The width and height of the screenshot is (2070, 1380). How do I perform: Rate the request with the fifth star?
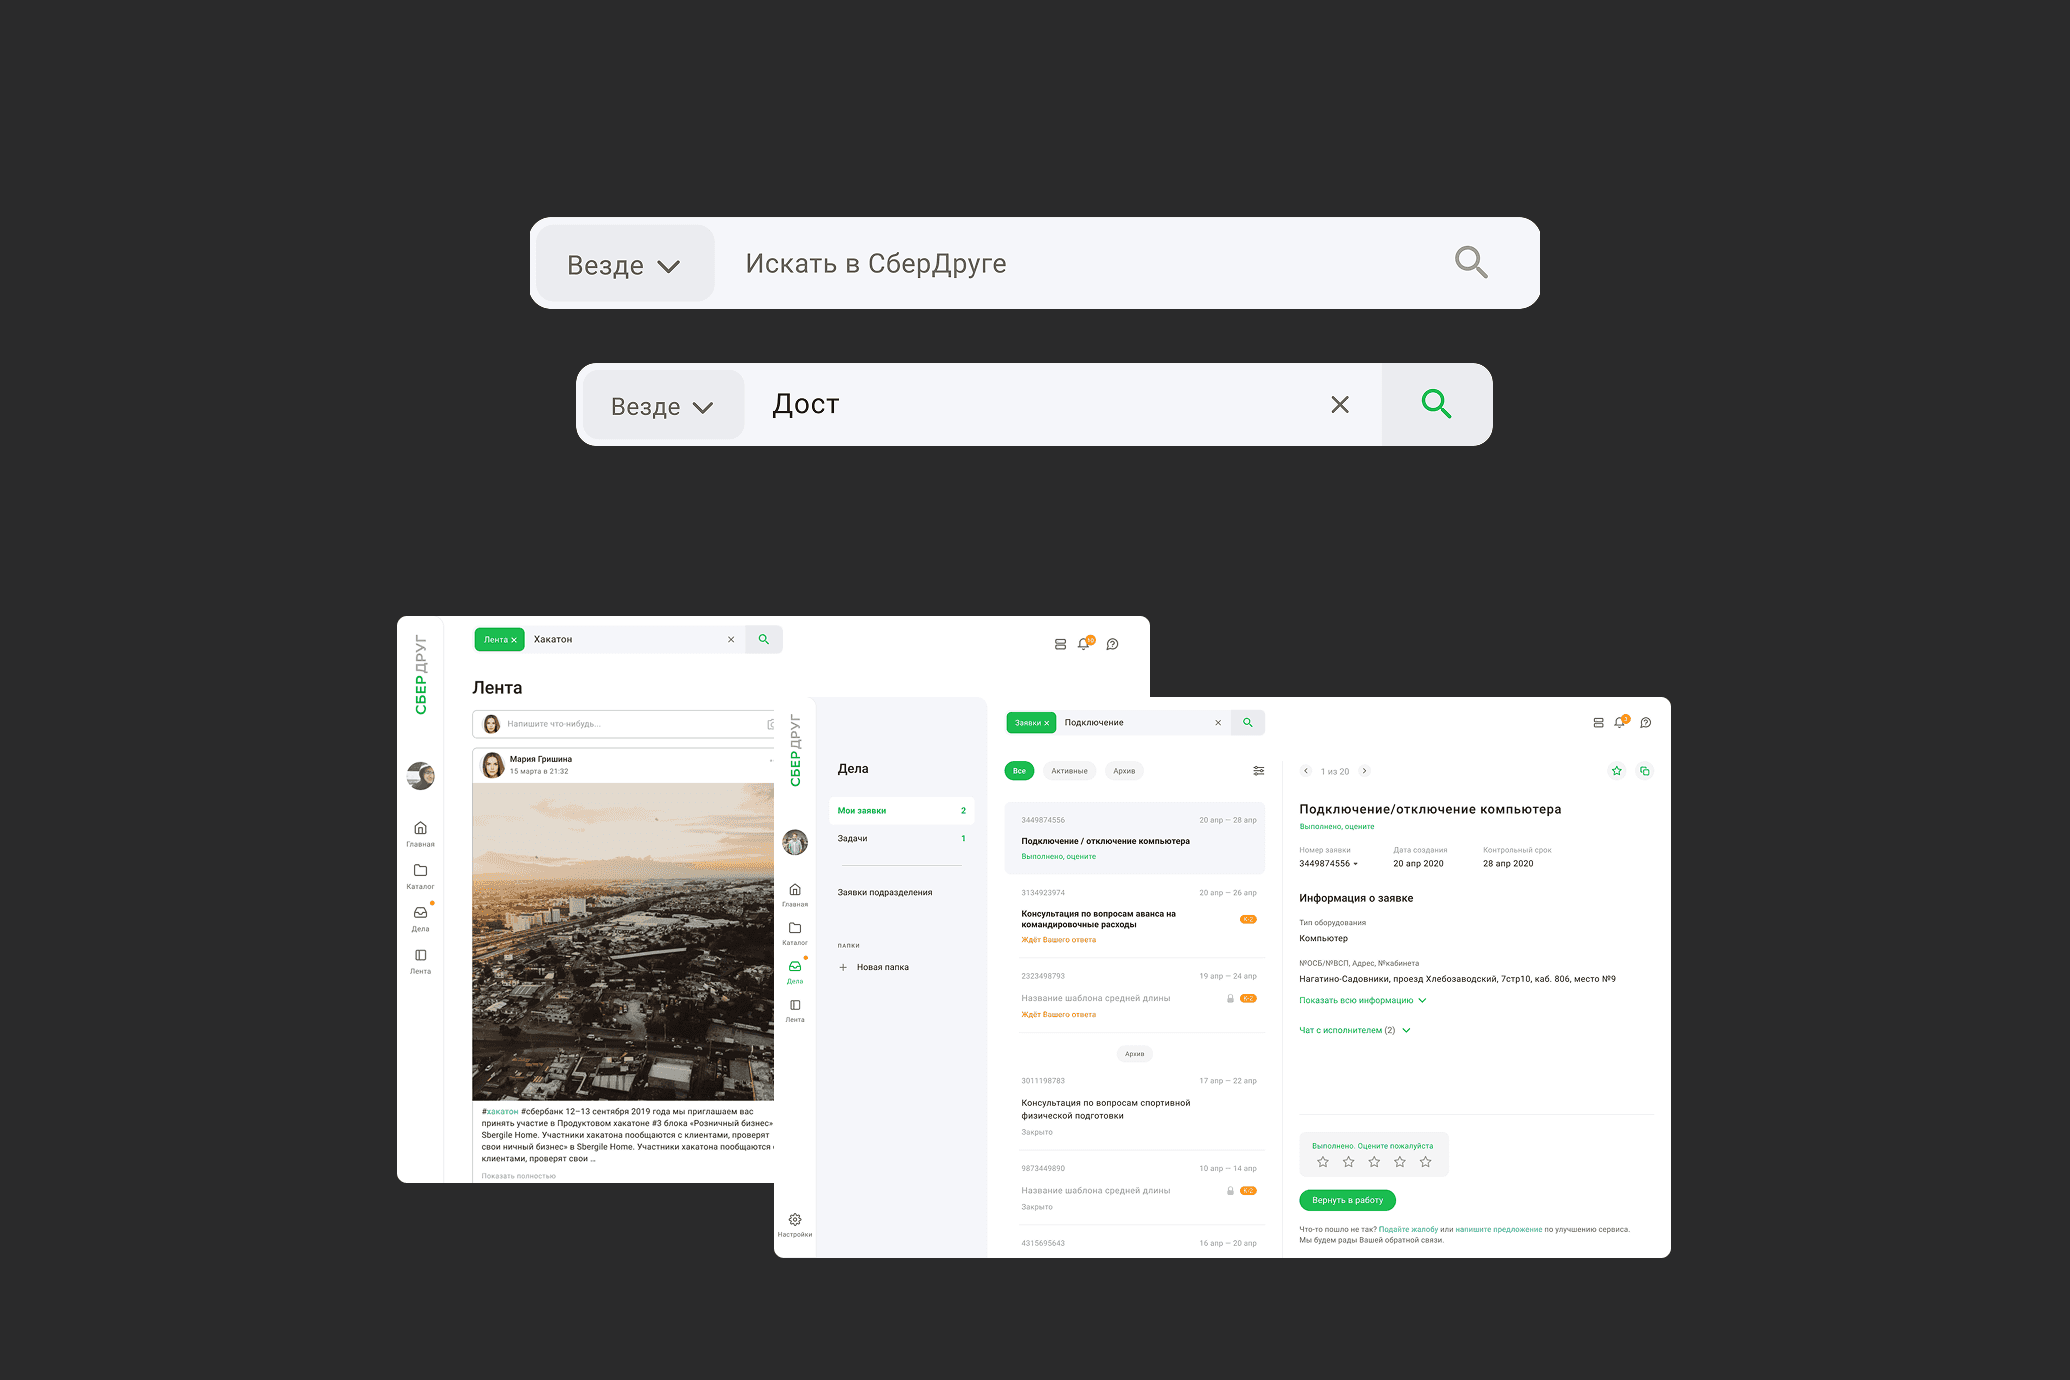coord(1426,1162)
